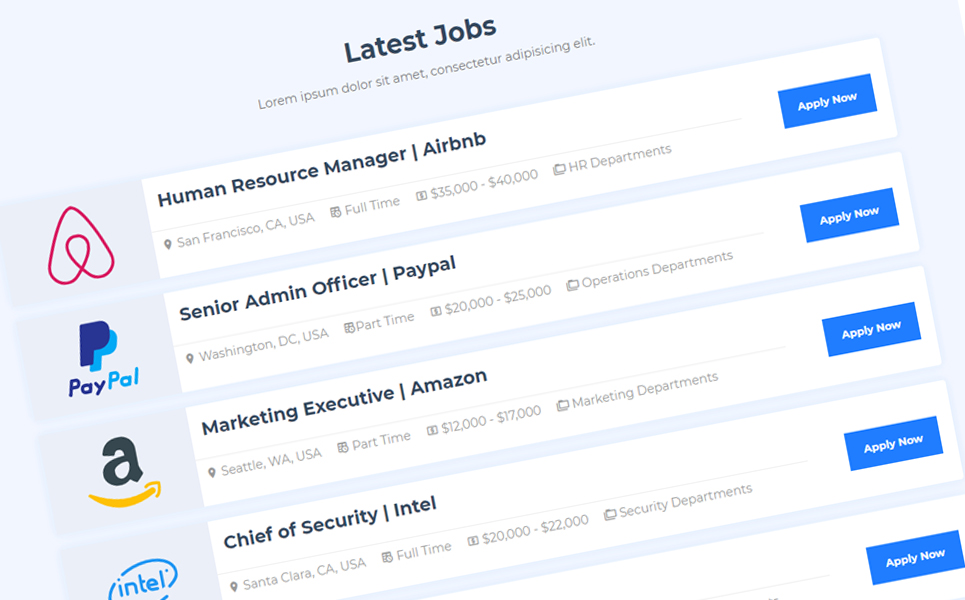Click salary icon next to $35,000 - $40,000
This screenshot has width=965, height=600.
click(x=422, y=196)
